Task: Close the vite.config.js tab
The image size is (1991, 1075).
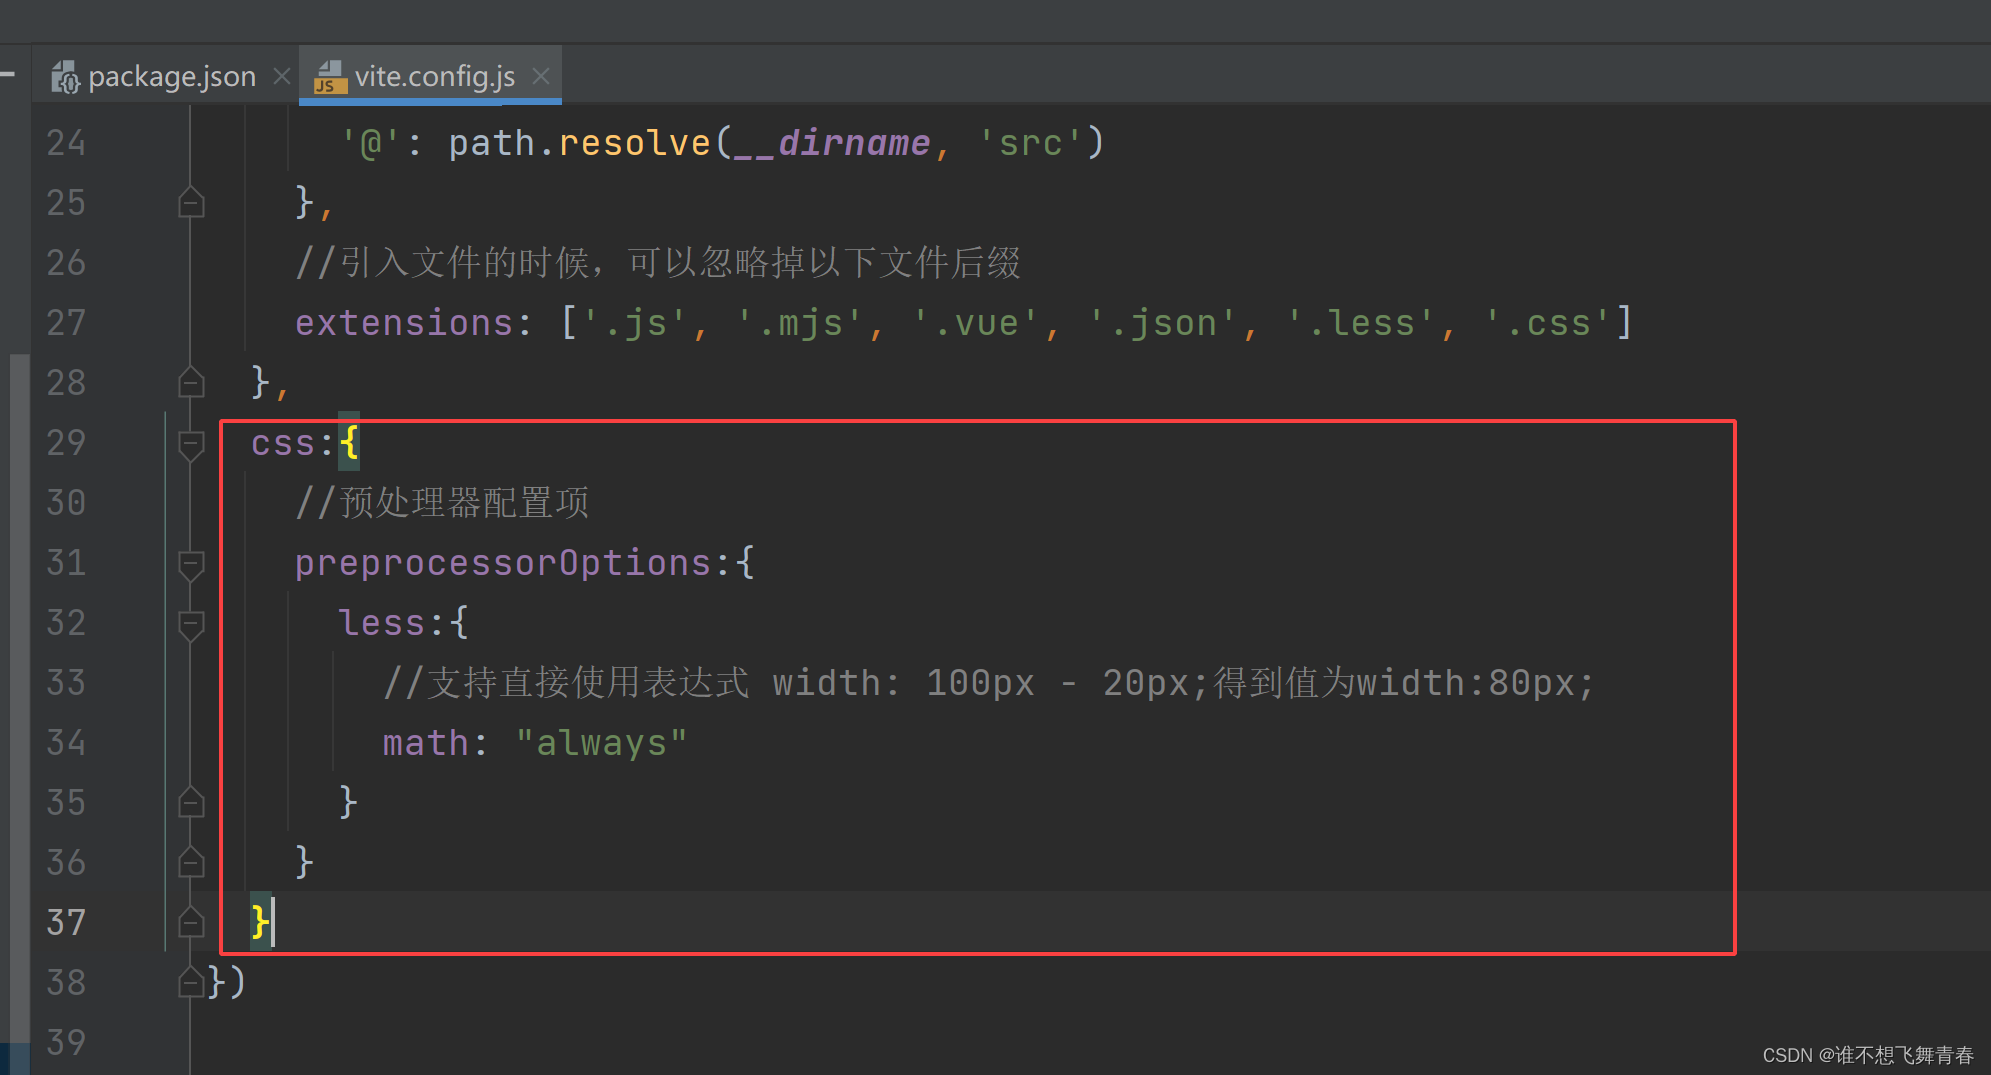Action: [x=541, y=76]
